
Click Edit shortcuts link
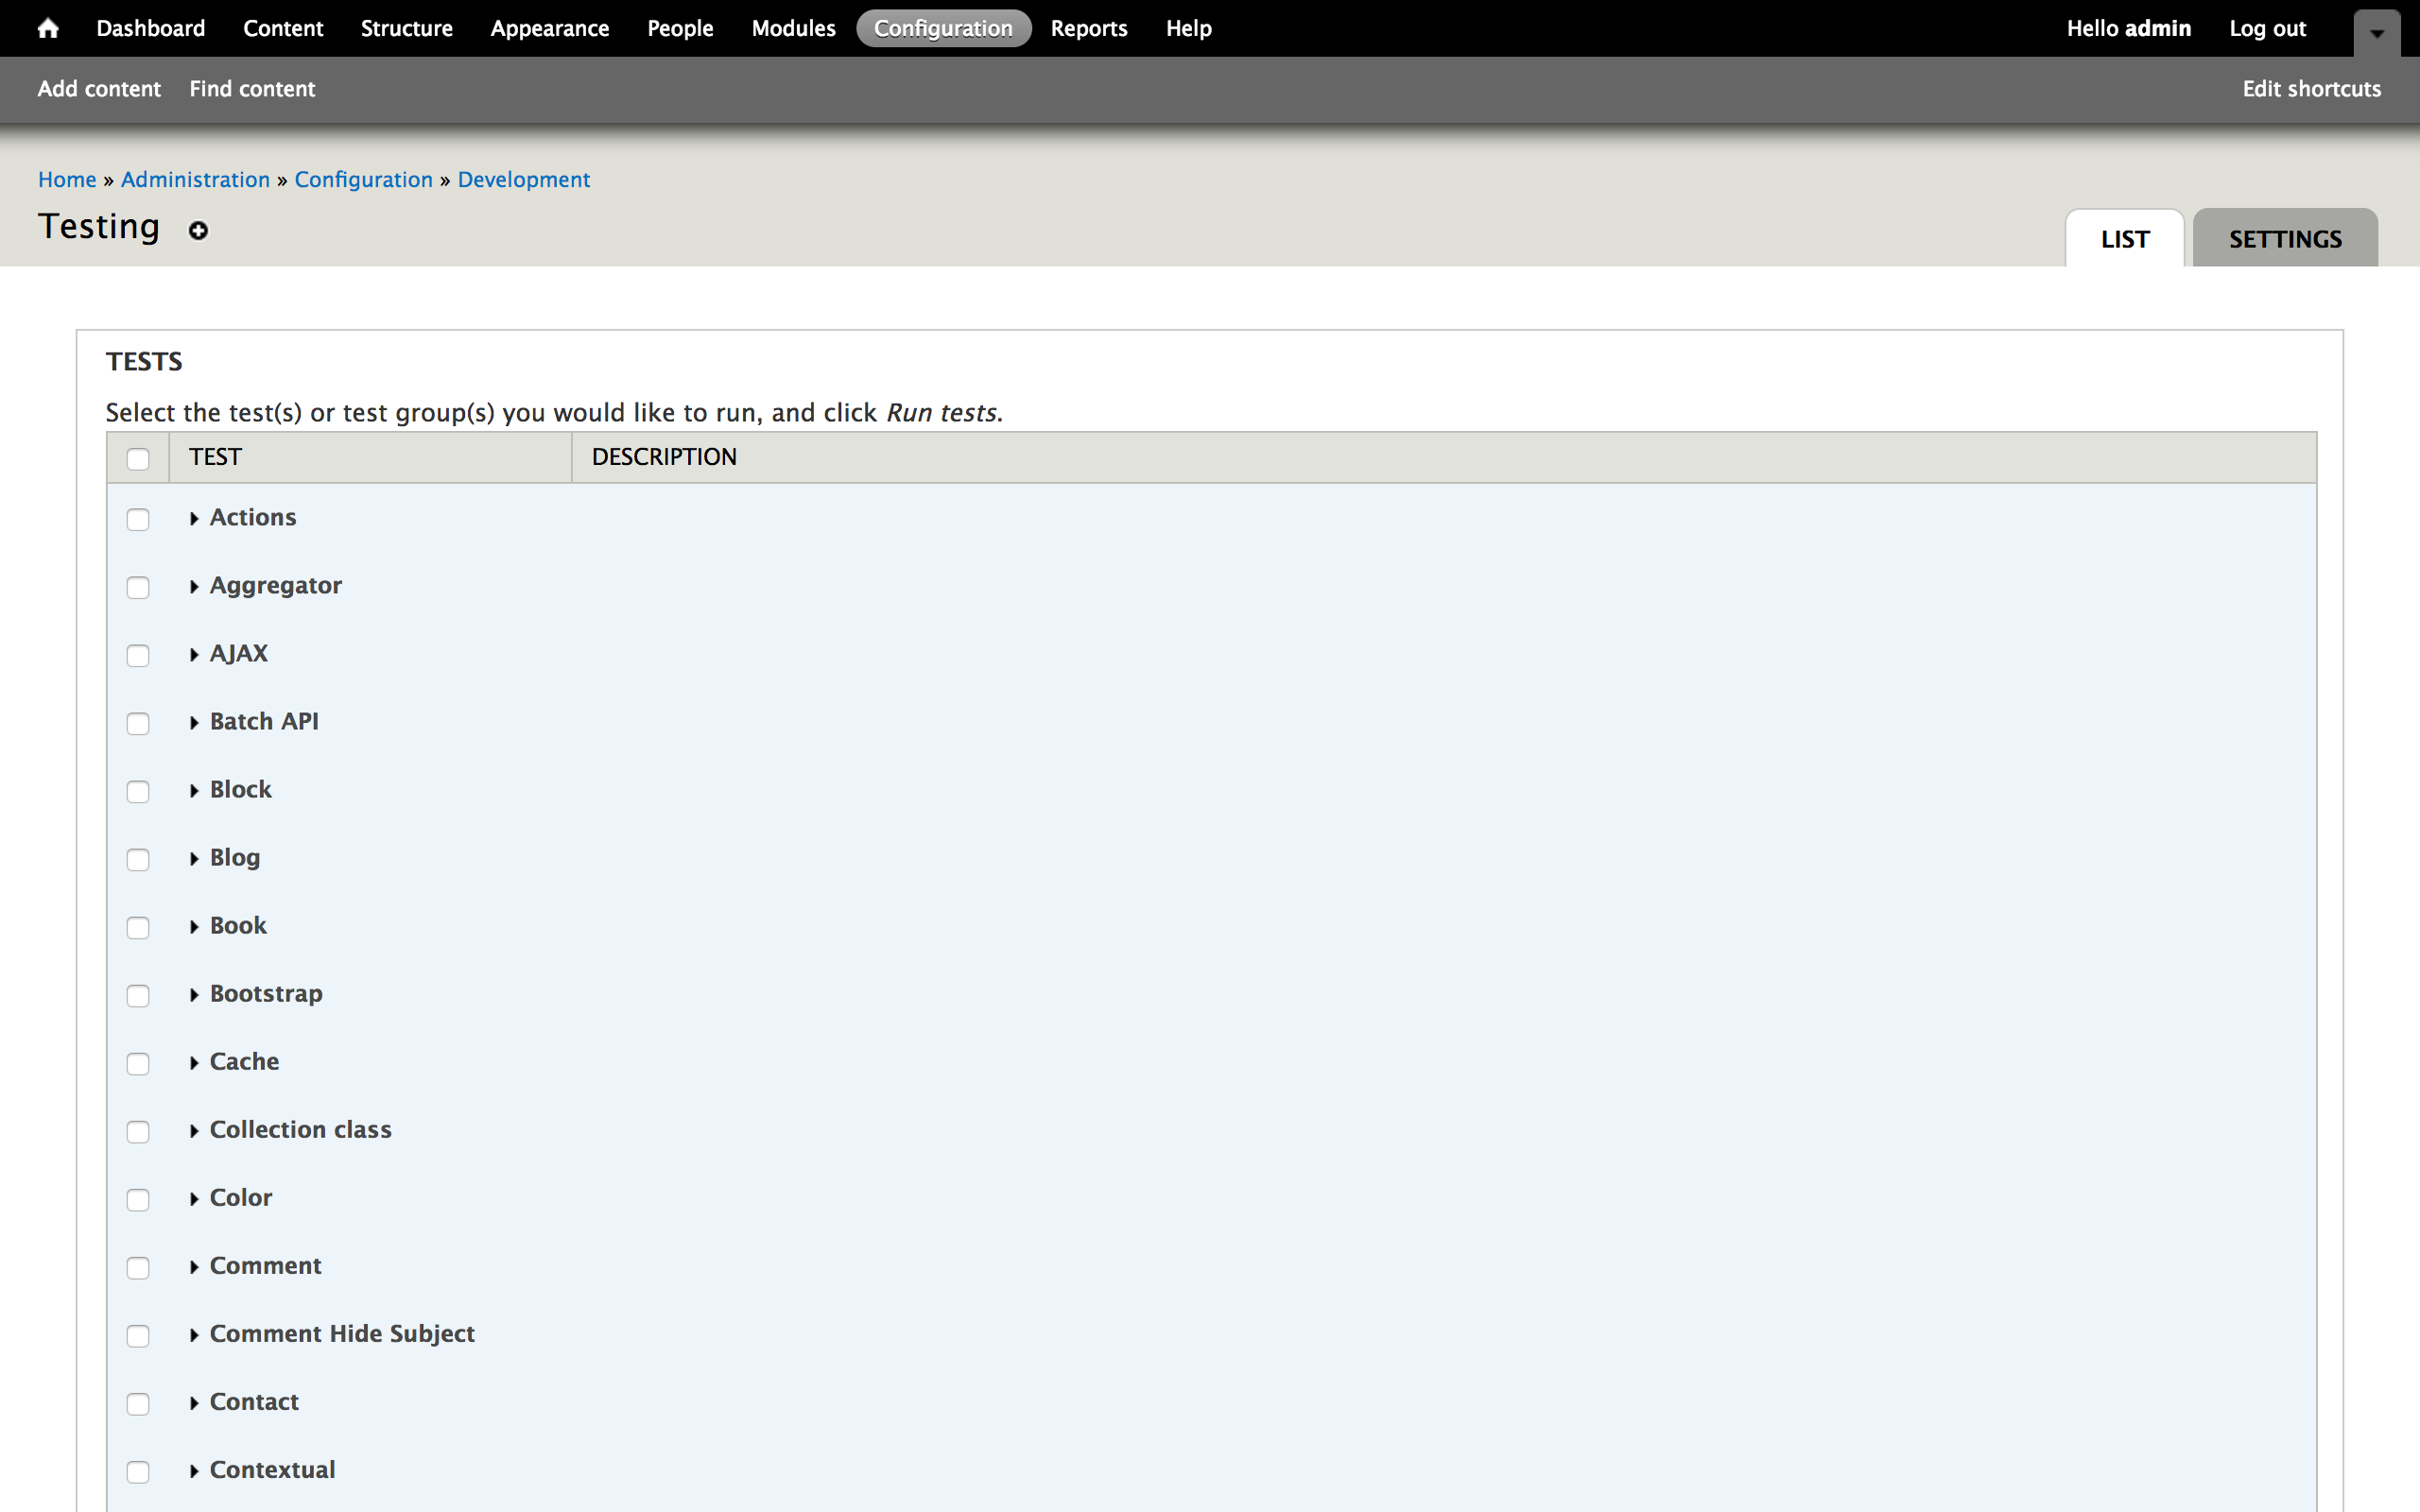2311,89
